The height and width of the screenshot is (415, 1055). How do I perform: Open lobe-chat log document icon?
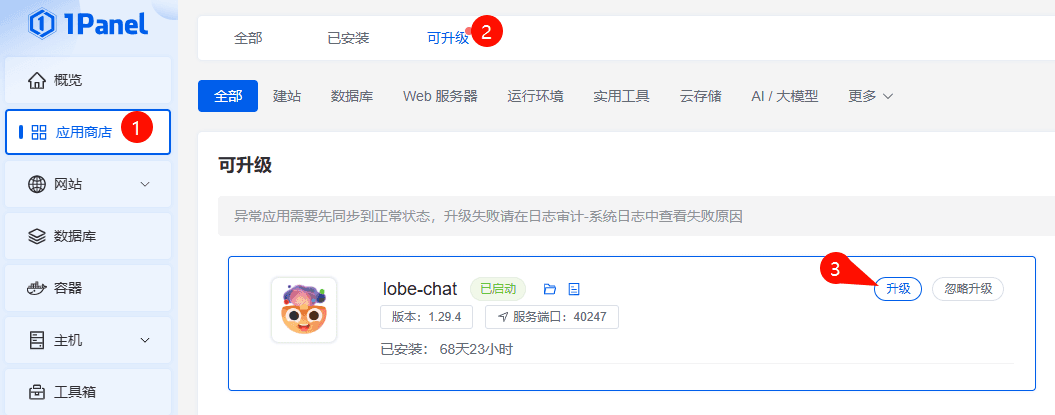point(574,289)
